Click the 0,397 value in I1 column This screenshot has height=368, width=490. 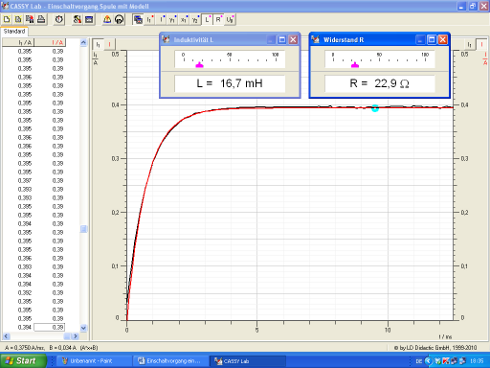(x=25, y=181)
